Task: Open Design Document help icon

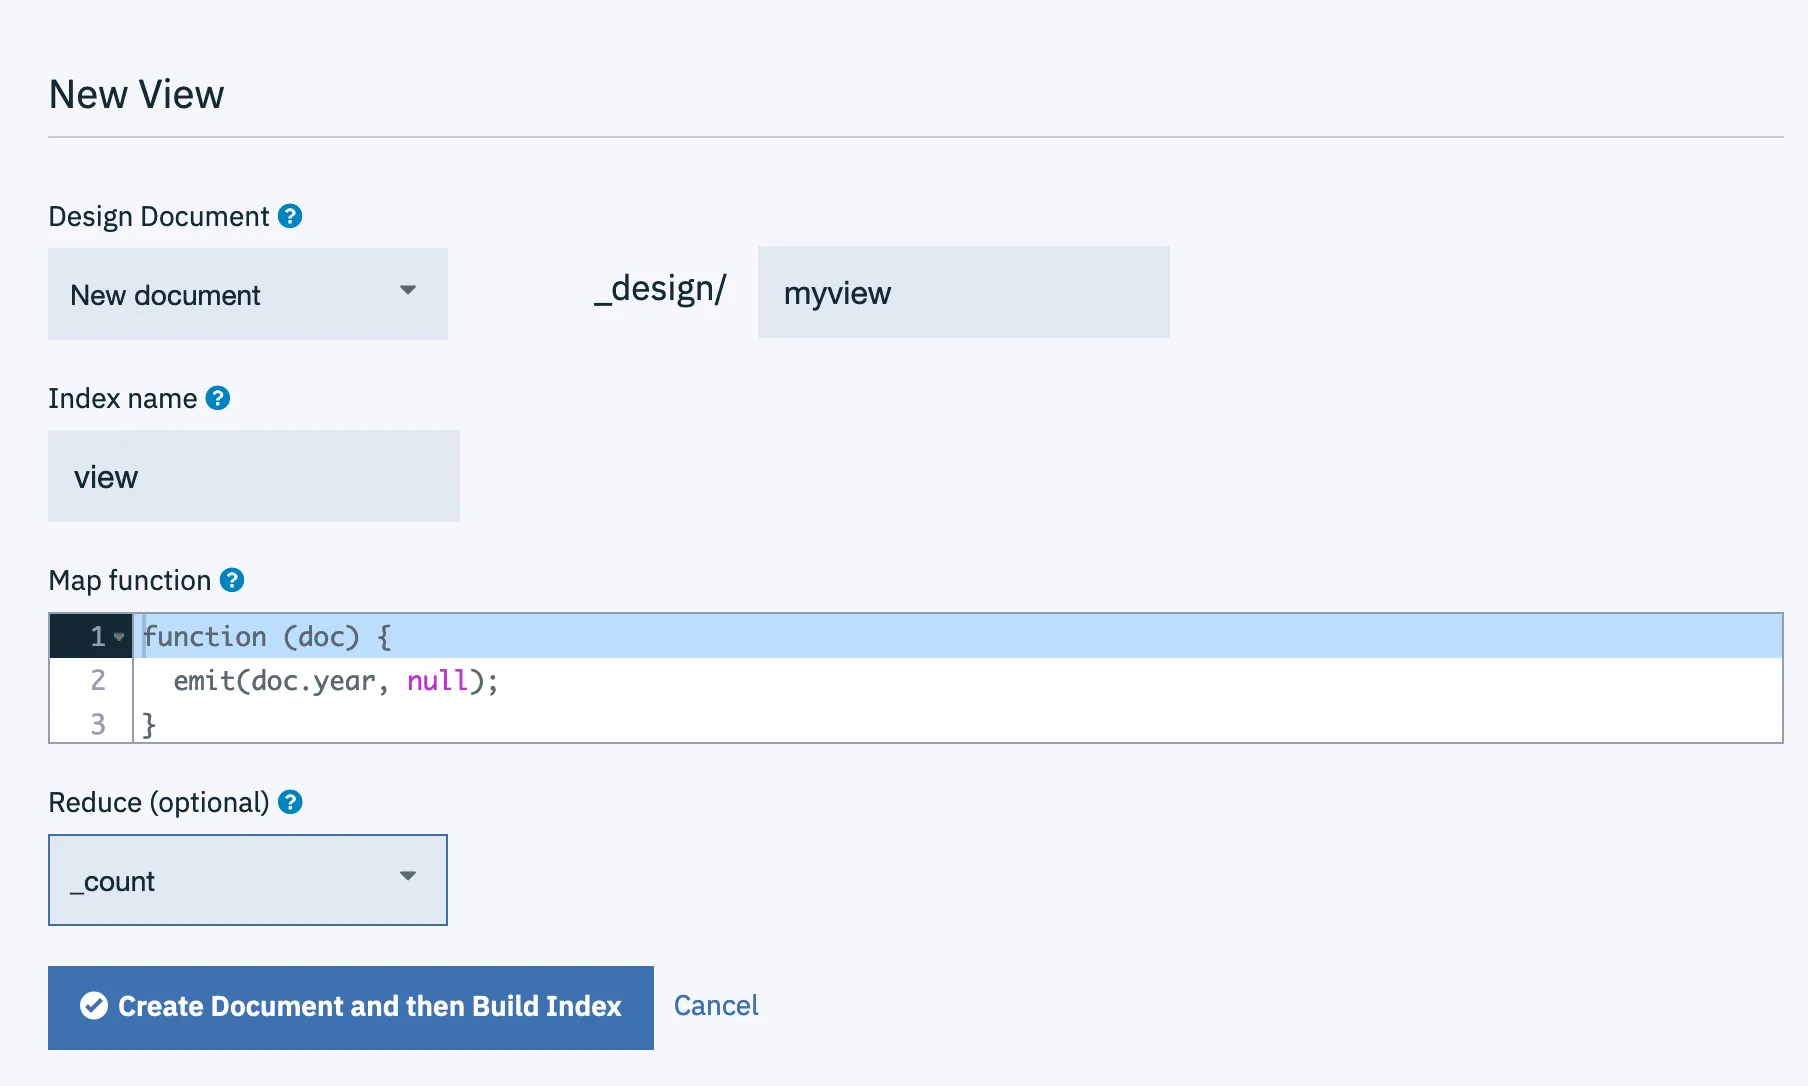Action: (290, 216)
